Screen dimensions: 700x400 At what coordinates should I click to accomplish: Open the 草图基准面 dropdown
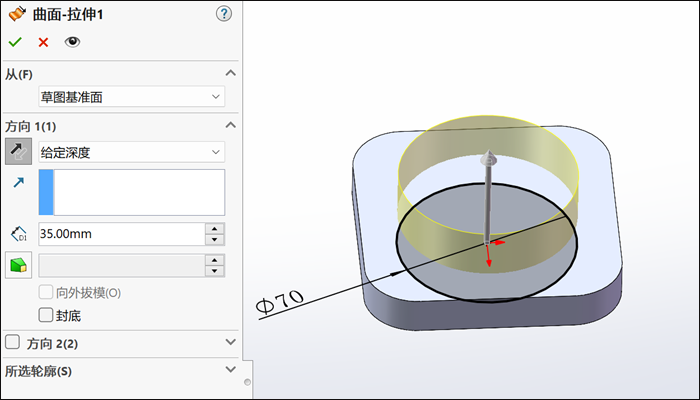131,97
